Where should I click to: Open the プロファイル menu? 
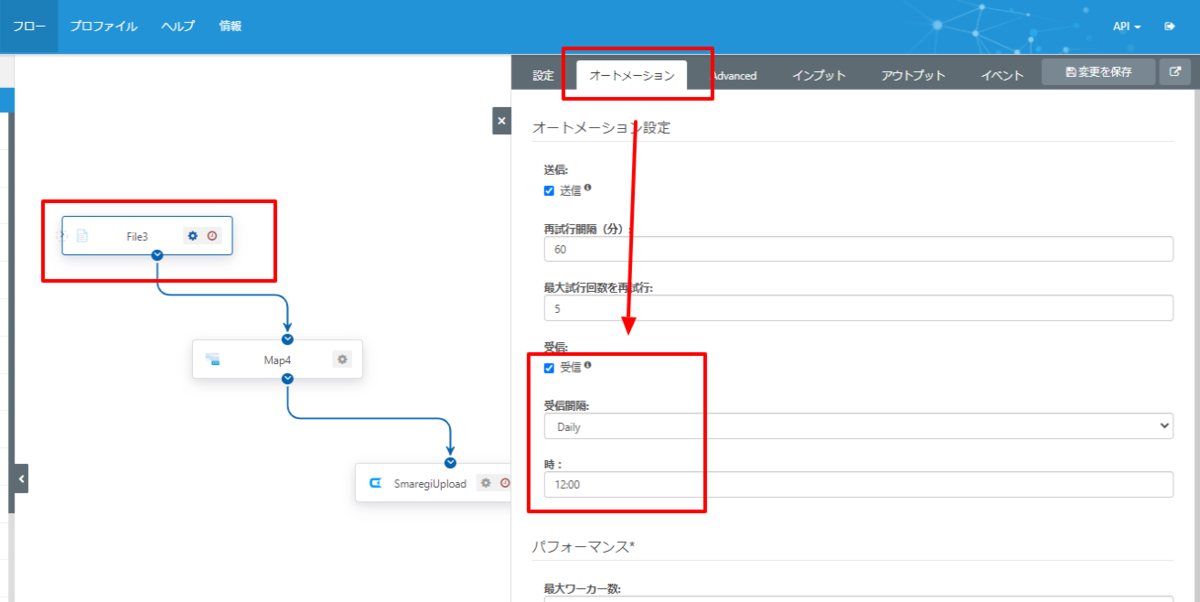click(104, 26)
